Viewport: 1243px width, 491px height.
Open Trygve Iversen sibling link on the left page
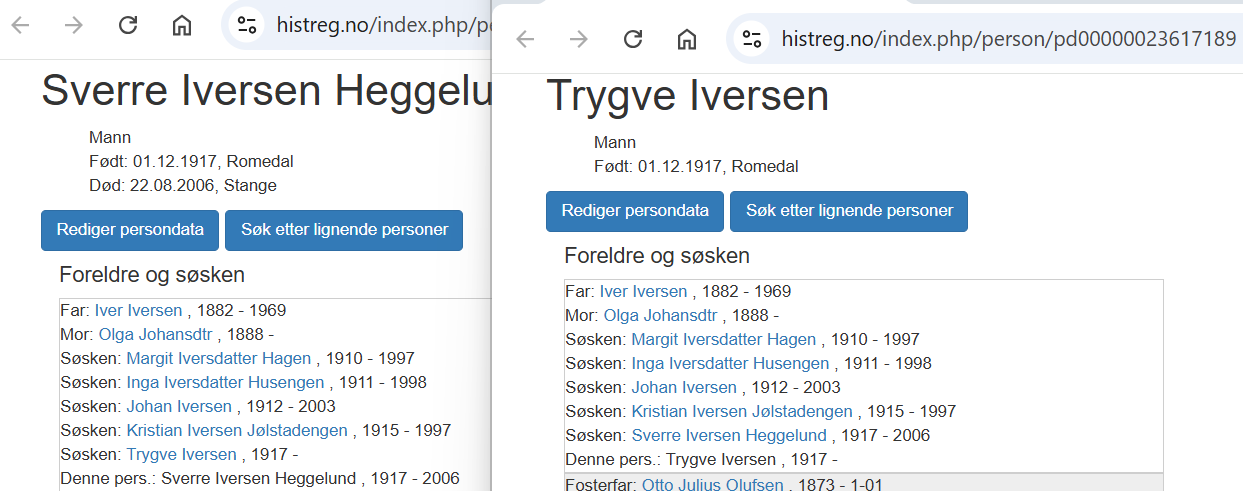tap(181, 454)
